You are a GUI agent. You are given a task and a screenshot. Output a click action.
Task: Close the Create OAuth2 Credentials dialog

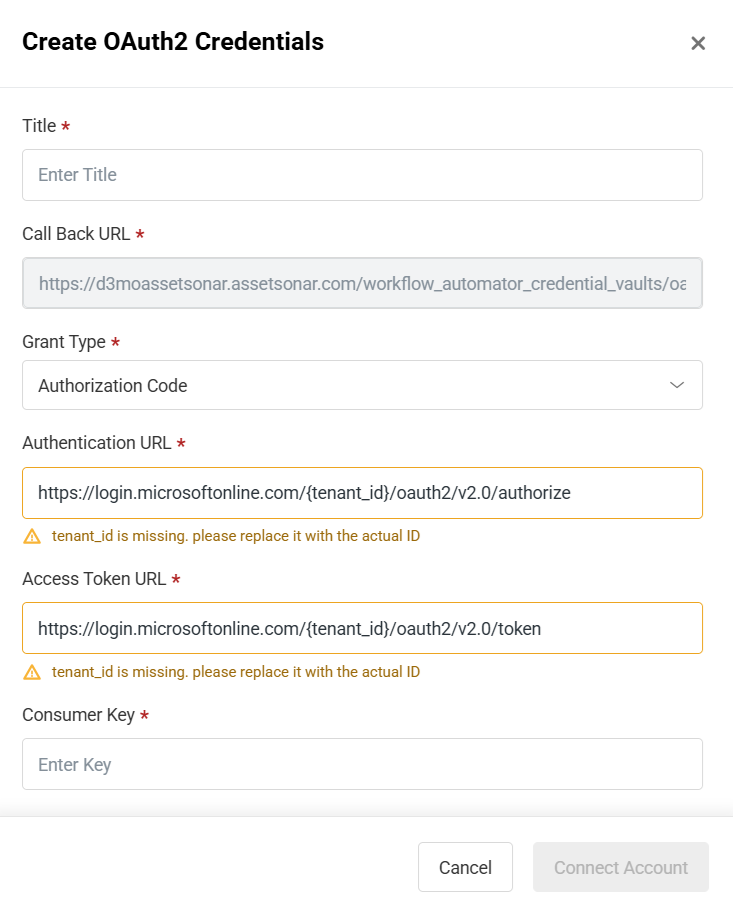[x=698, y=43]
